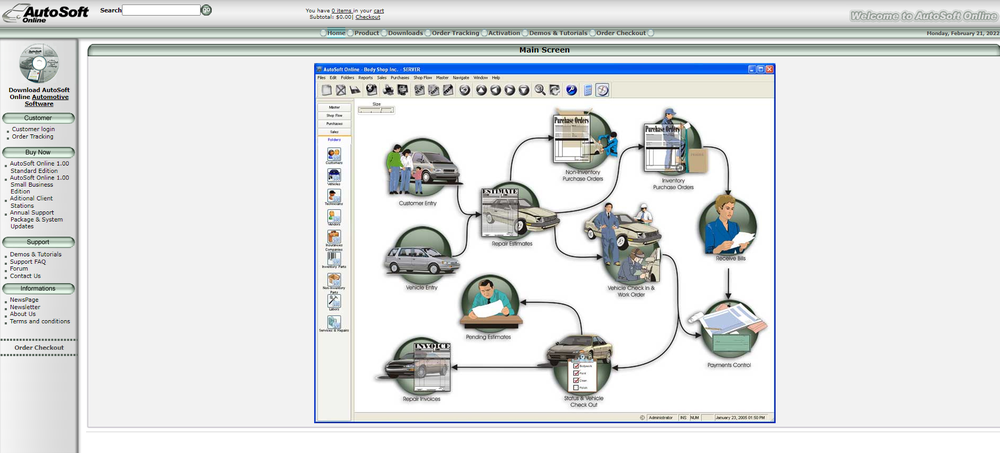Open the '0 items' cart link

coord(342,11)
